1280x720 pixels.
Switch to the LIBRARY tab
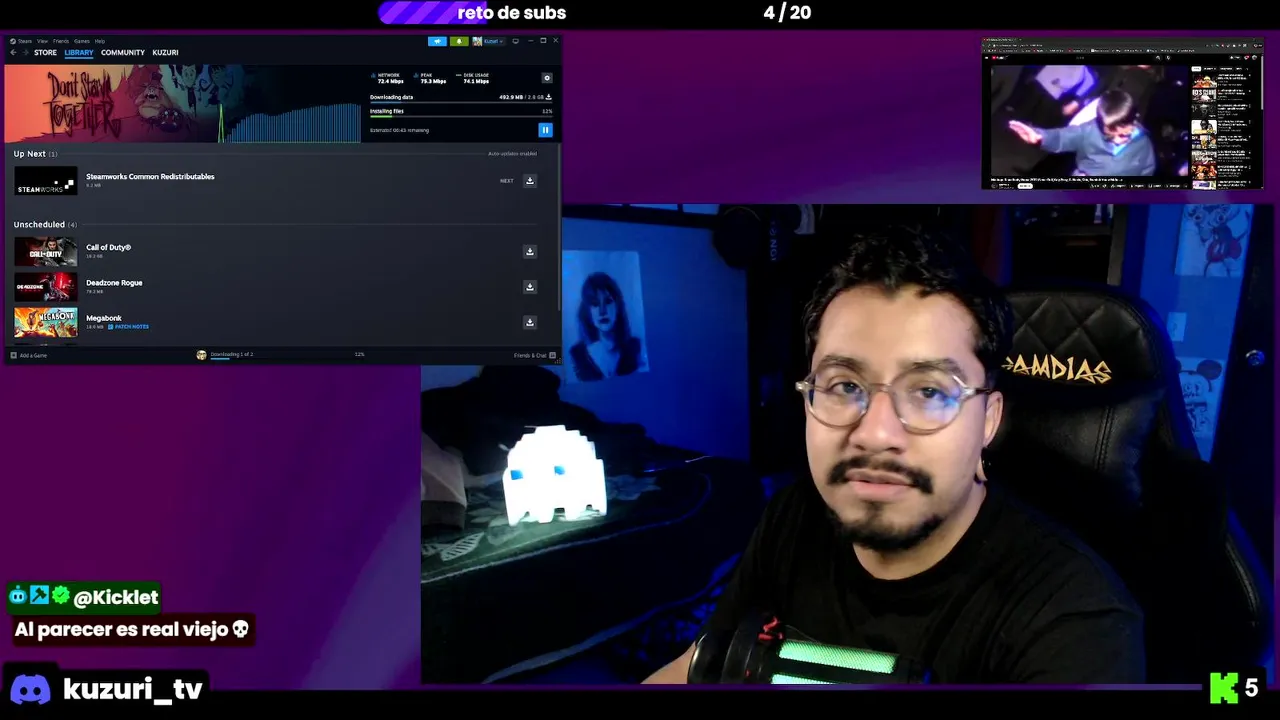[x=79, y=52]
